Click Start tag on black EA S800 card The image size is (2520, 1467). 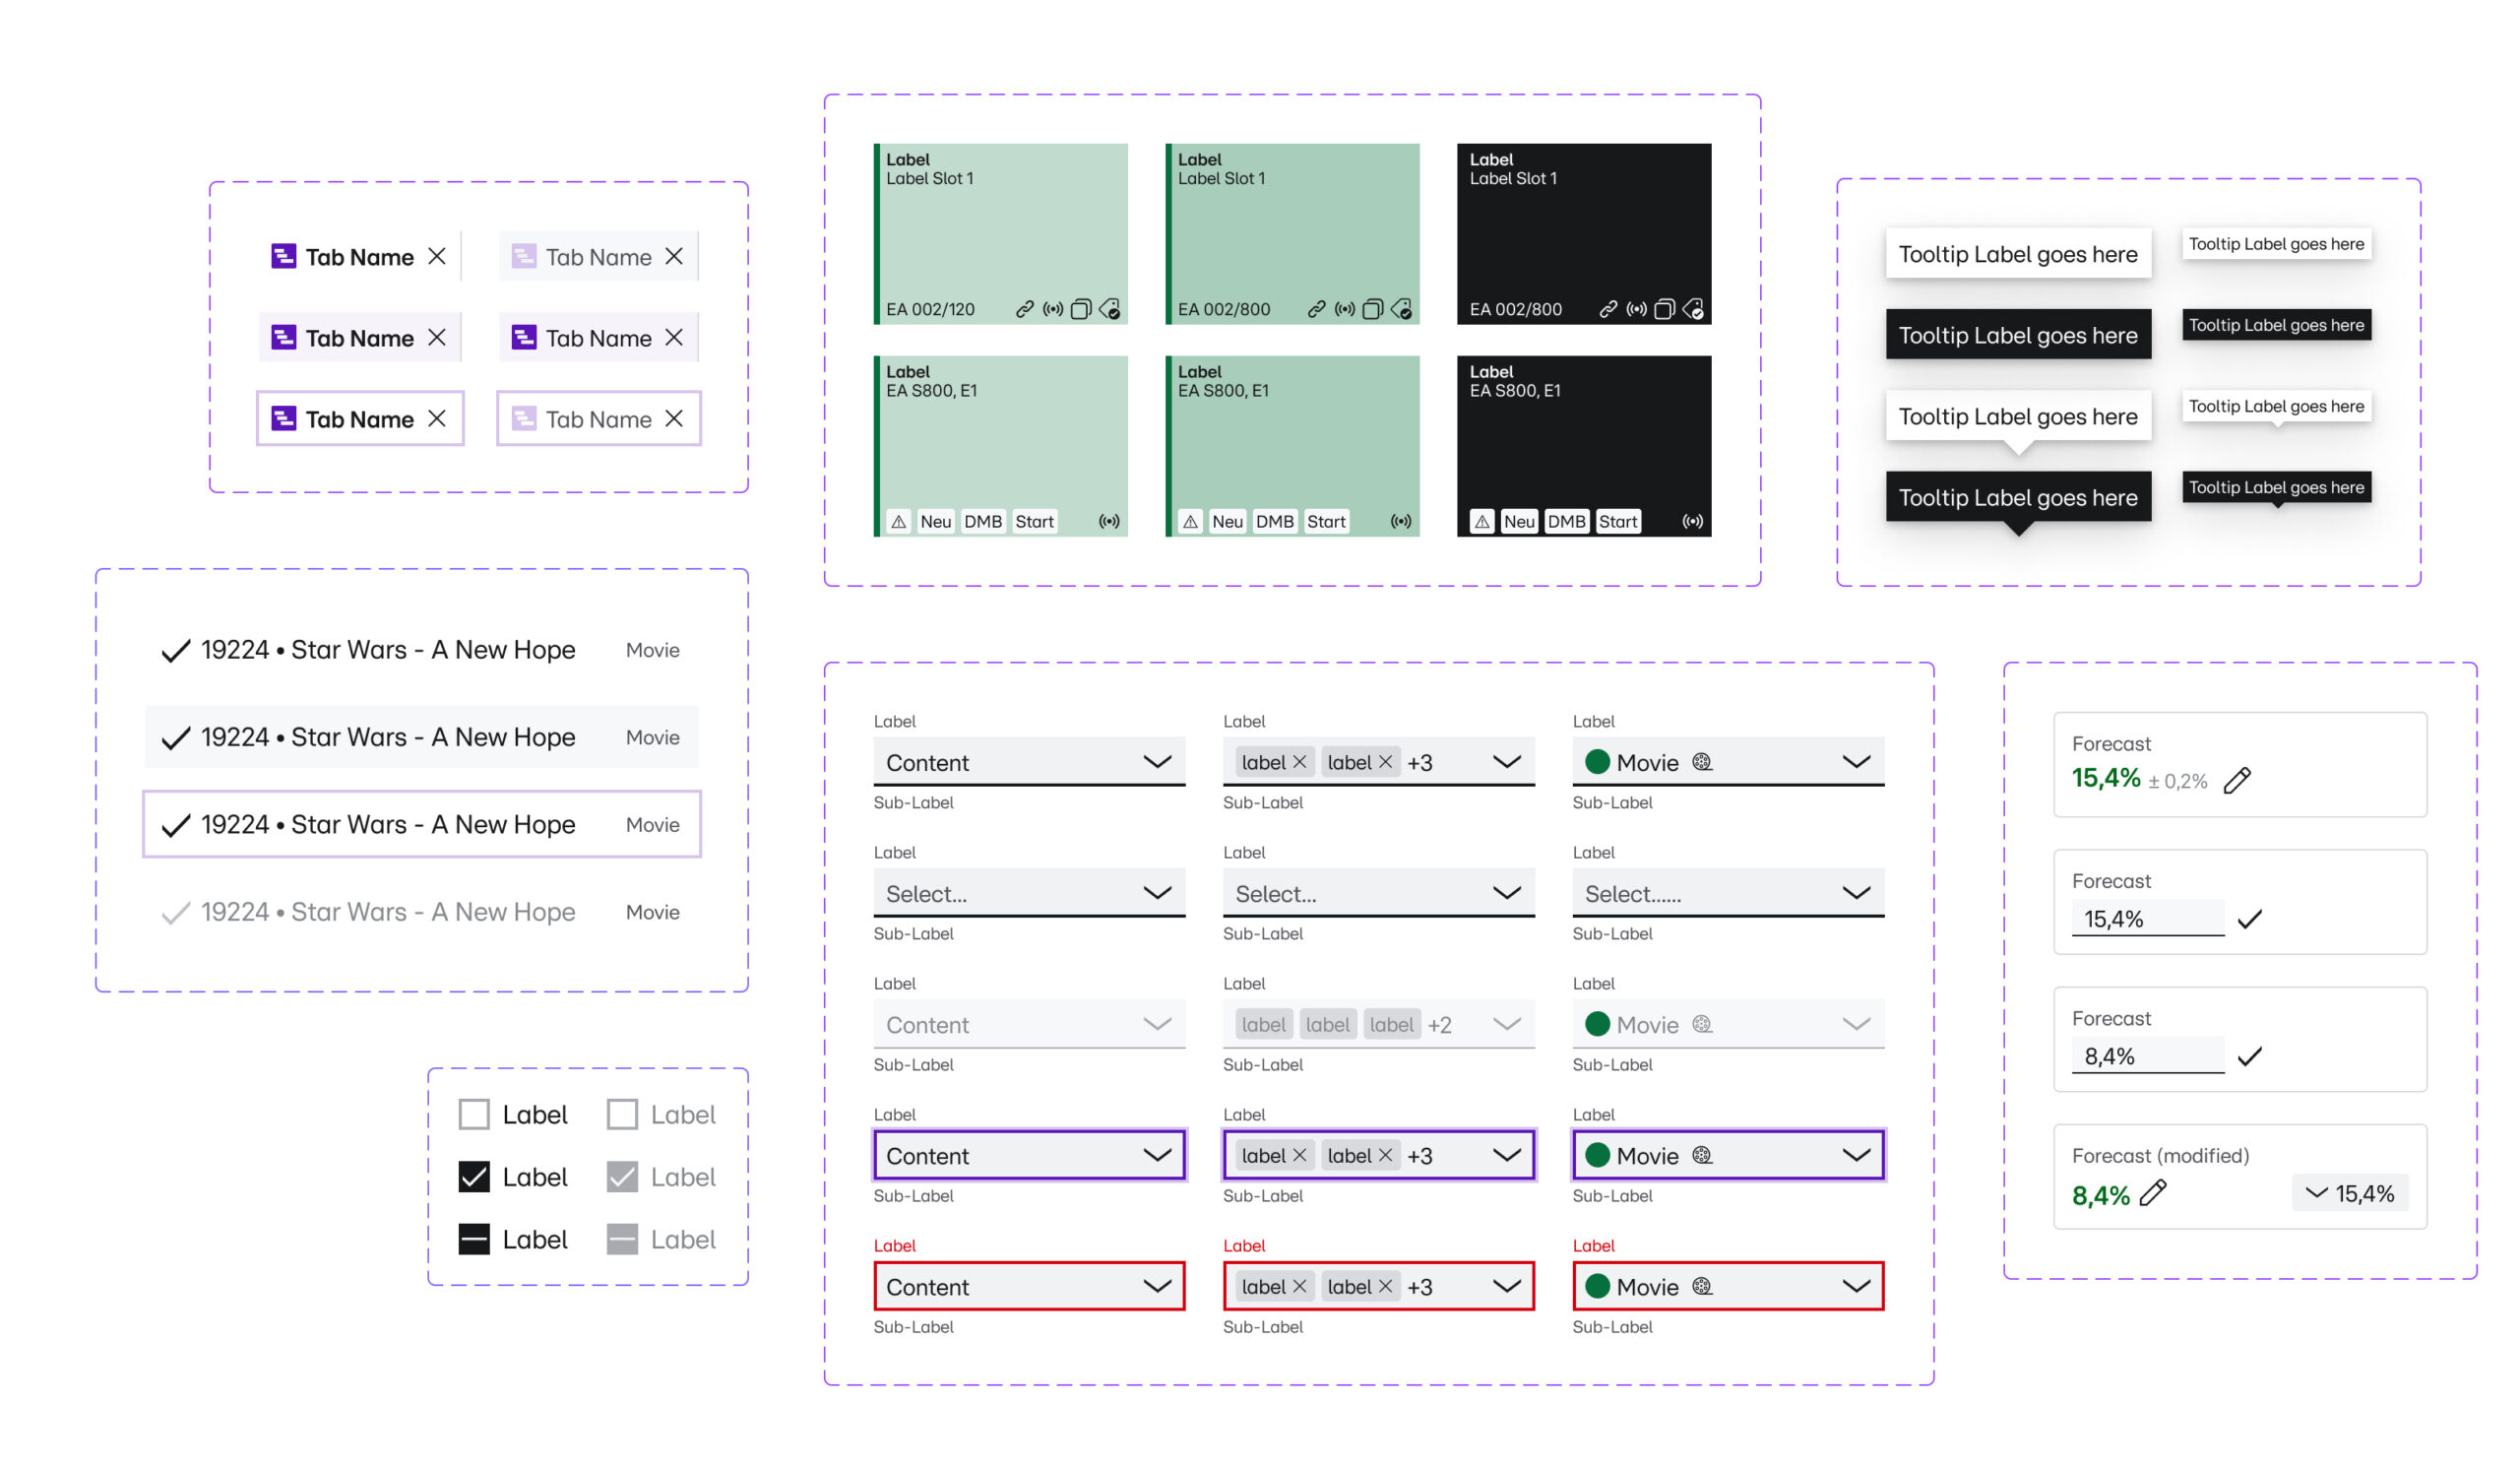point(1617,521)
